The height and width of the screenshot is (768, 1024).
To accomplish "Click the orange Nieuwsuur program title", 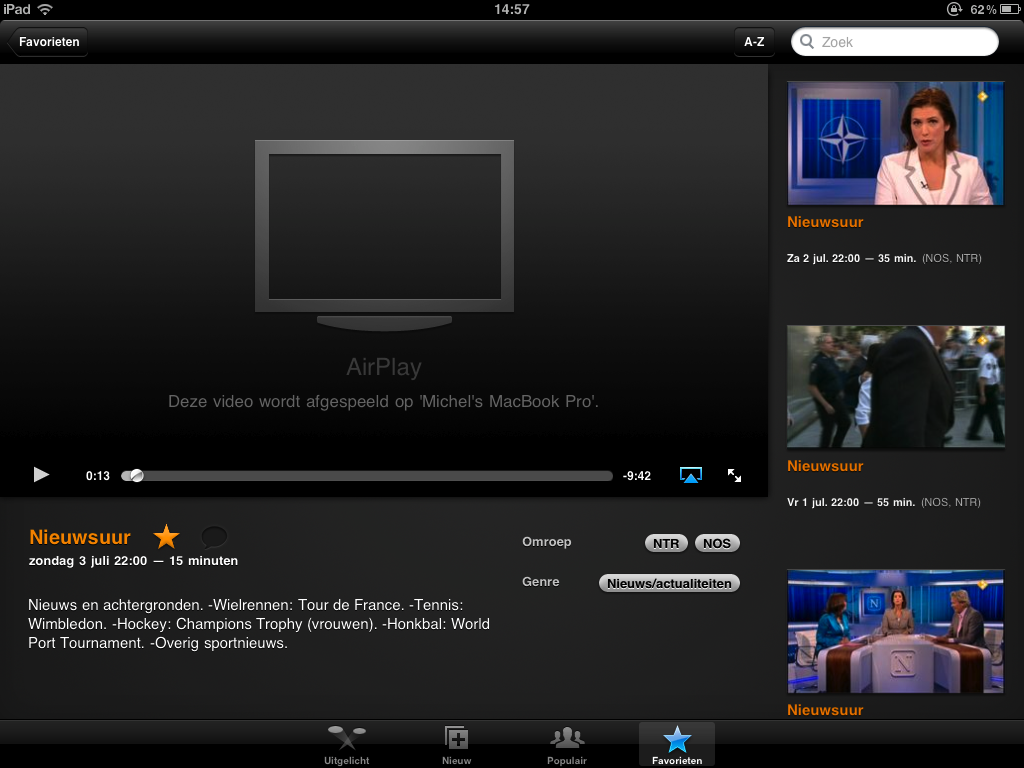I will (x=80, y=537).
